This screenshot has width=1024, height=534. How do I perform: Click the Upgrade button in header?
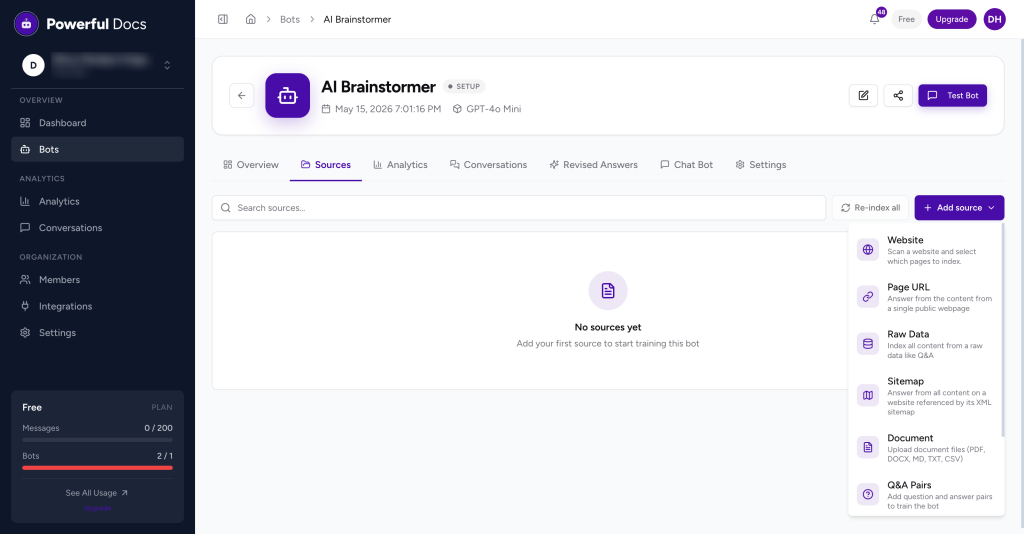click(x=952, y=20)
